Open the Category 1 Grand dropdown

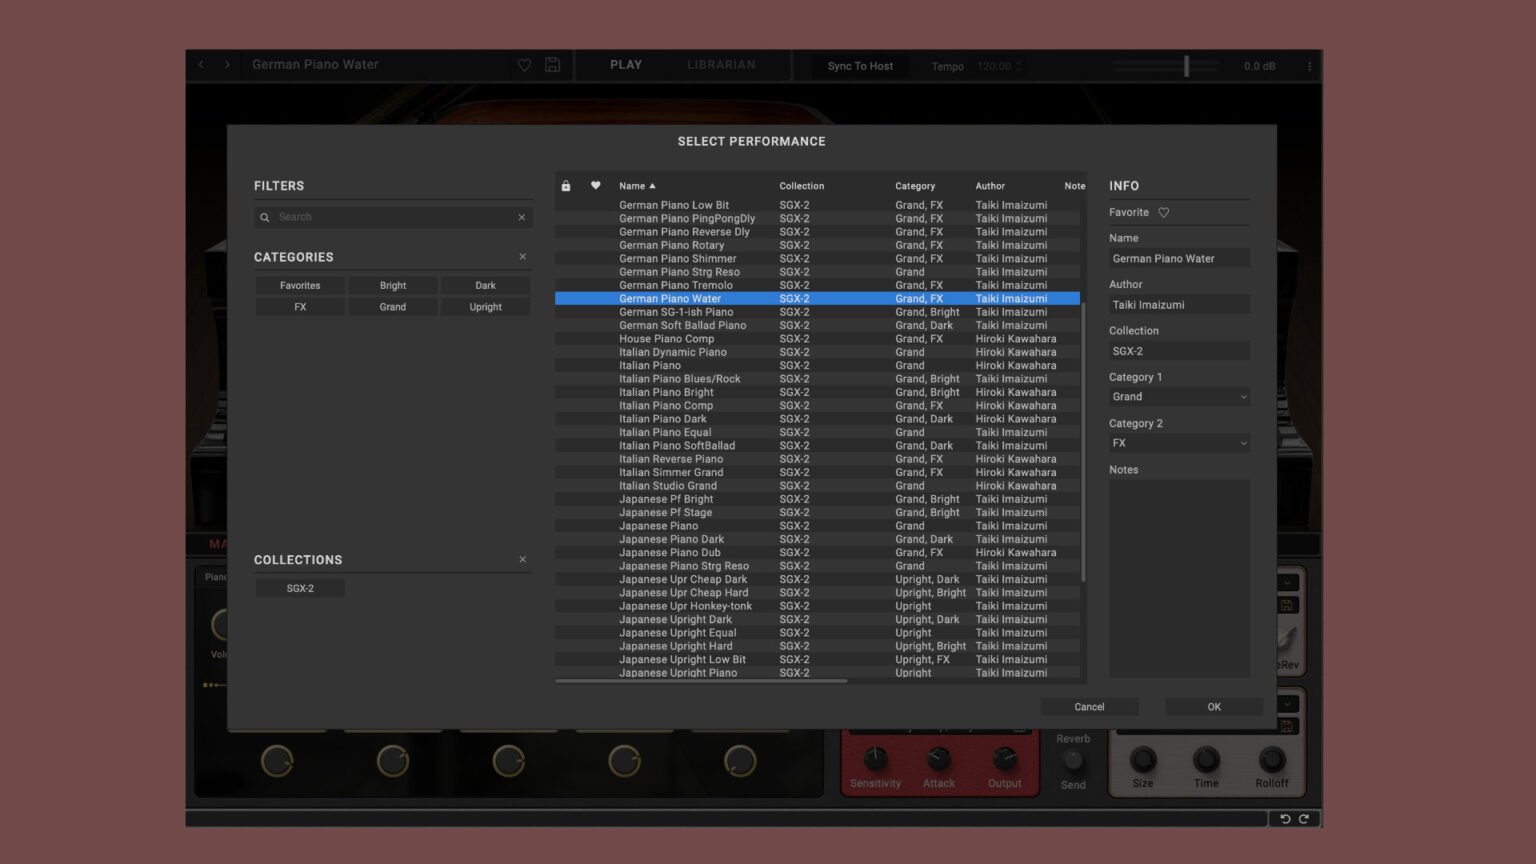click(1178, 396)
